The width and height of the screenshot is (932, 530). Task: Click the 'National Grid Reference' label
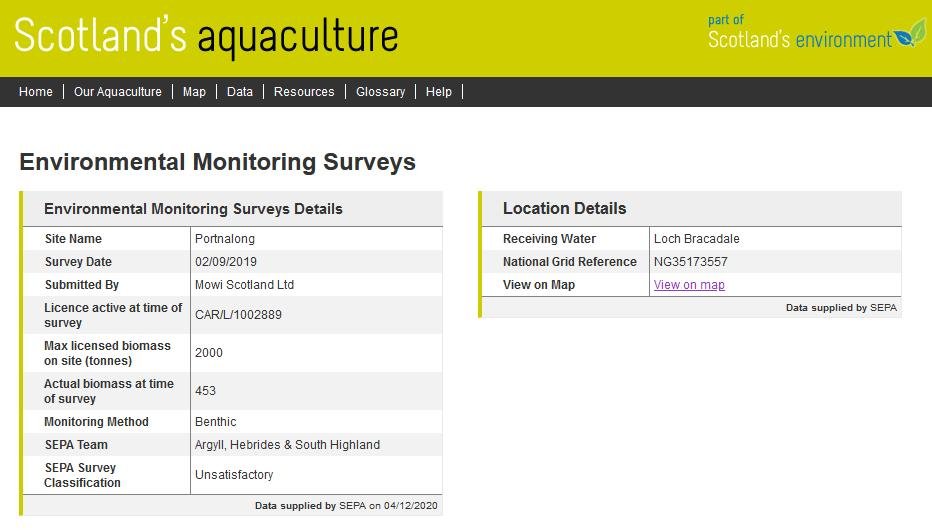tap(569, 262)
